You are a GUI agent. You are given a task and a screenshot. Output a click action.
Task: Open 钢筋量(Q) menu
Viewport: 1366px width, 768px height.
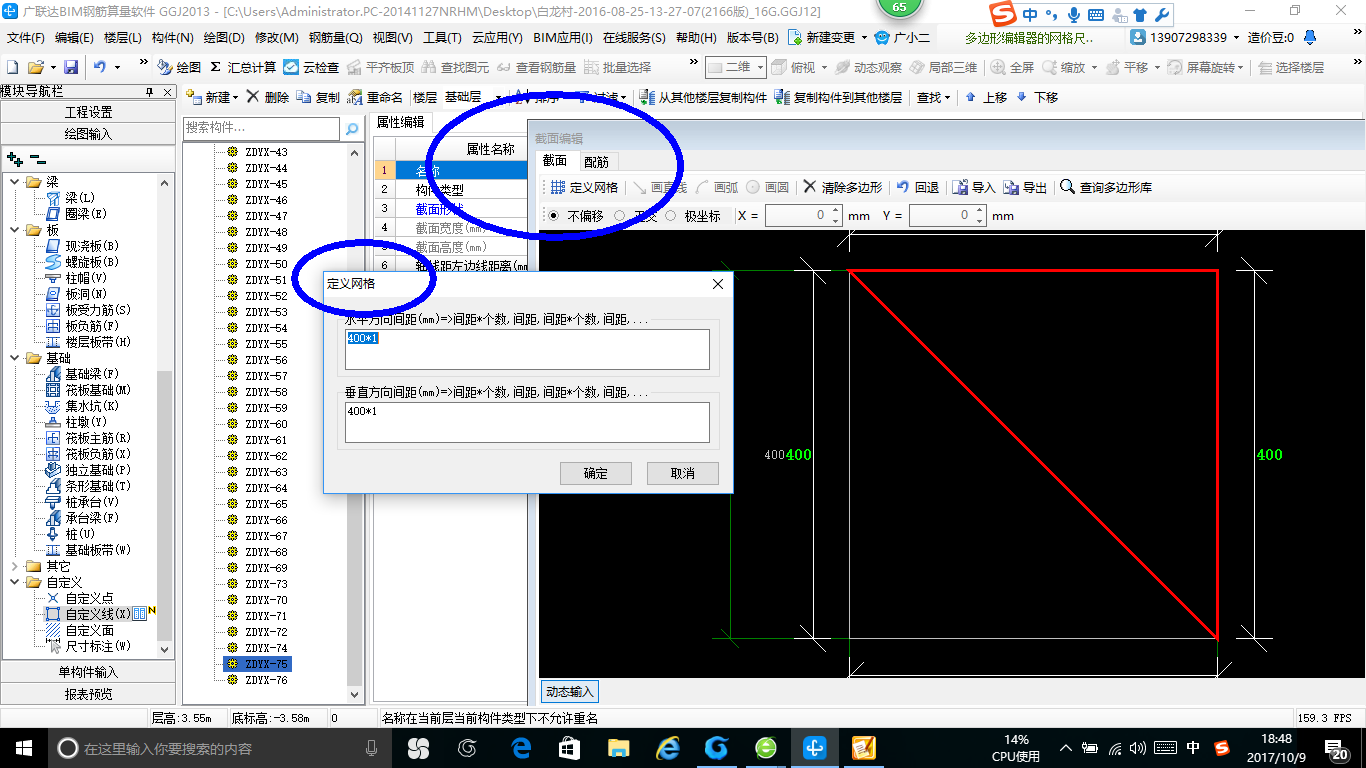point(335,38)
